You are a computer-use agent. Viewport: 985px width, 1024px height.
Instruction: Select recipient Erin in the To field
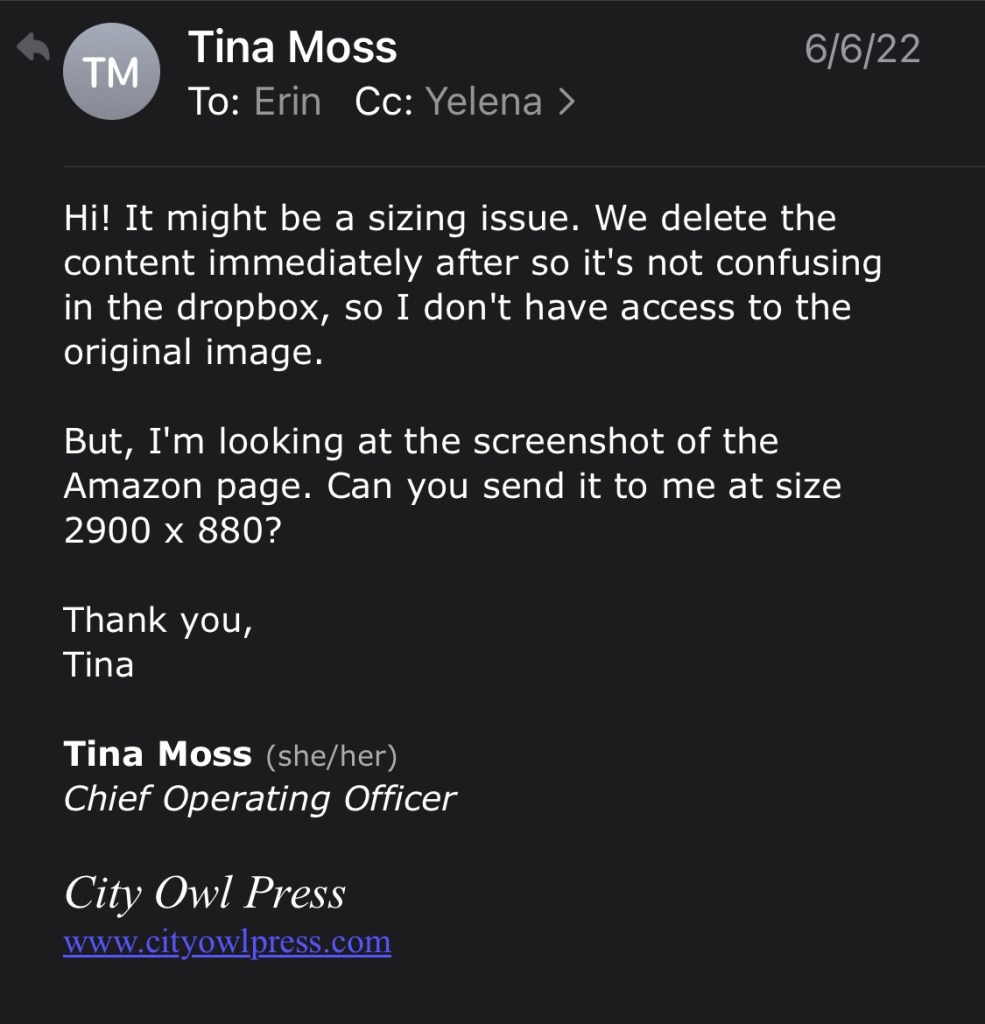[x=287, y=101]
